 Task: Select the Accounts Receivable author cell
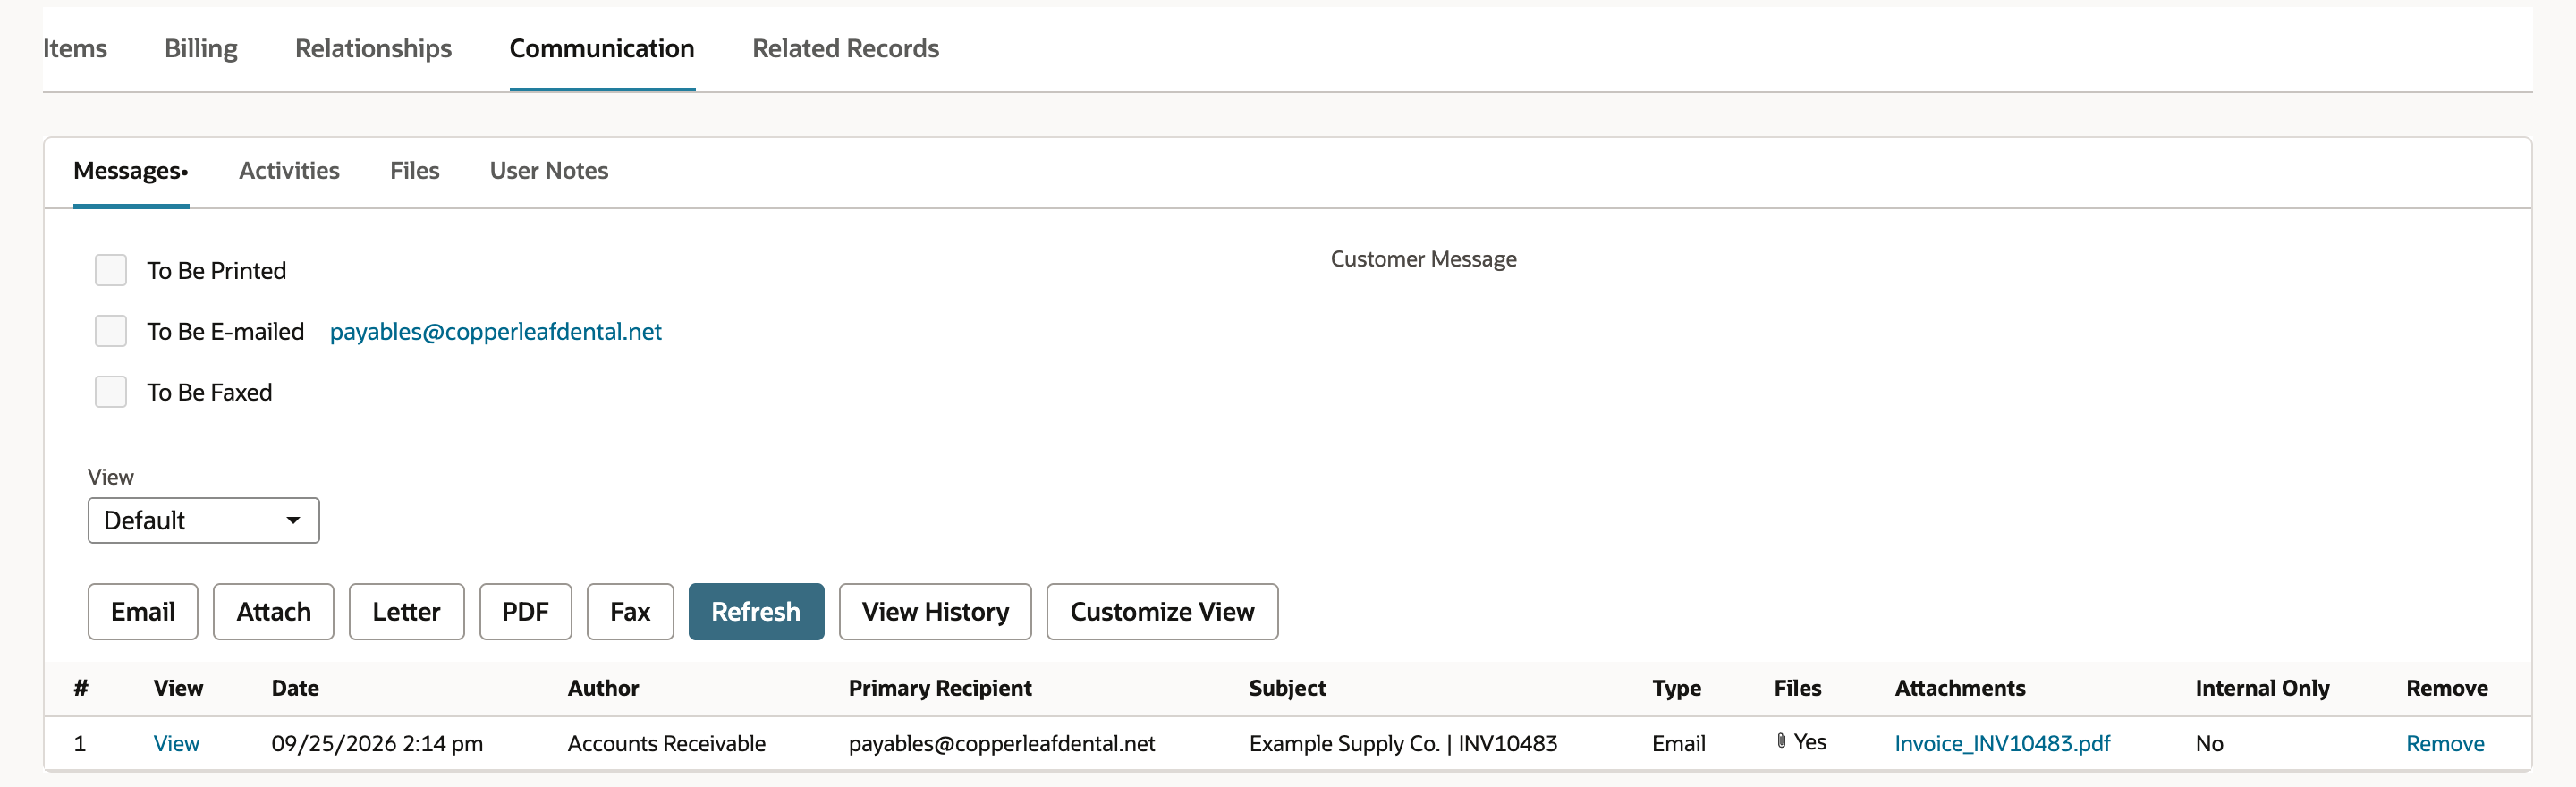coord(666,743)
